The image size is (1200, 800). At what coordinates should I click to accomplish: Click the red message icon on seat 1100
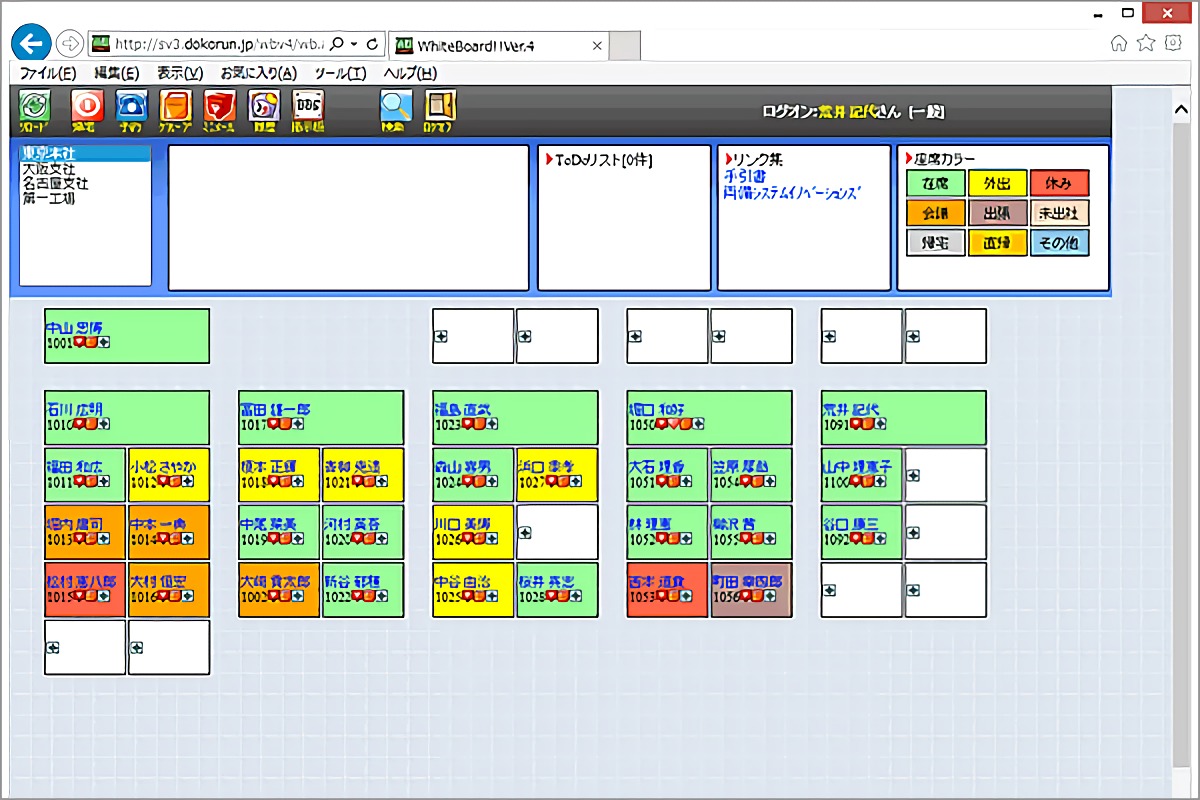click(x=856, y=482)
